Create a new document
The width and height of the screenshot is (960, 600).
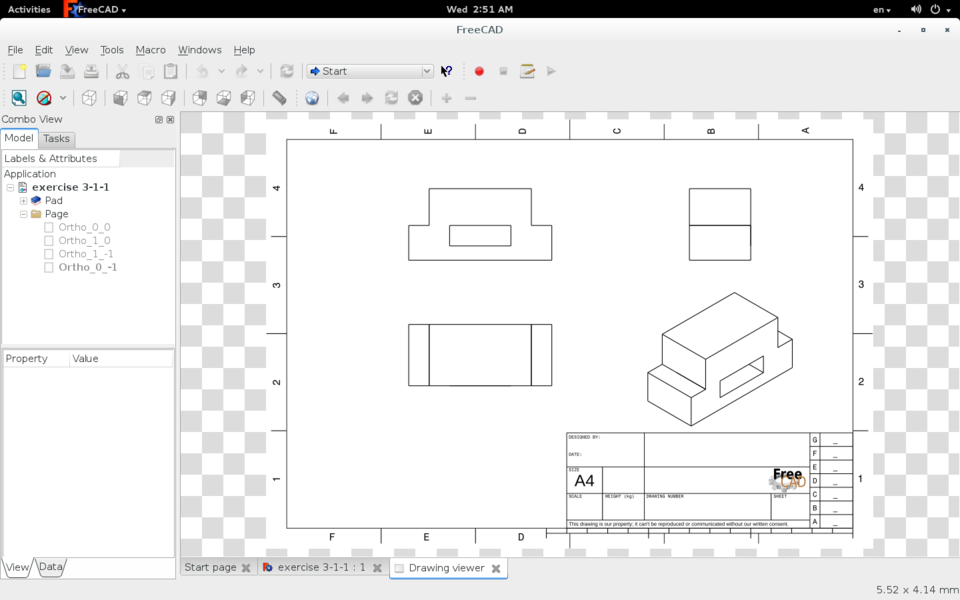(17, 71)
